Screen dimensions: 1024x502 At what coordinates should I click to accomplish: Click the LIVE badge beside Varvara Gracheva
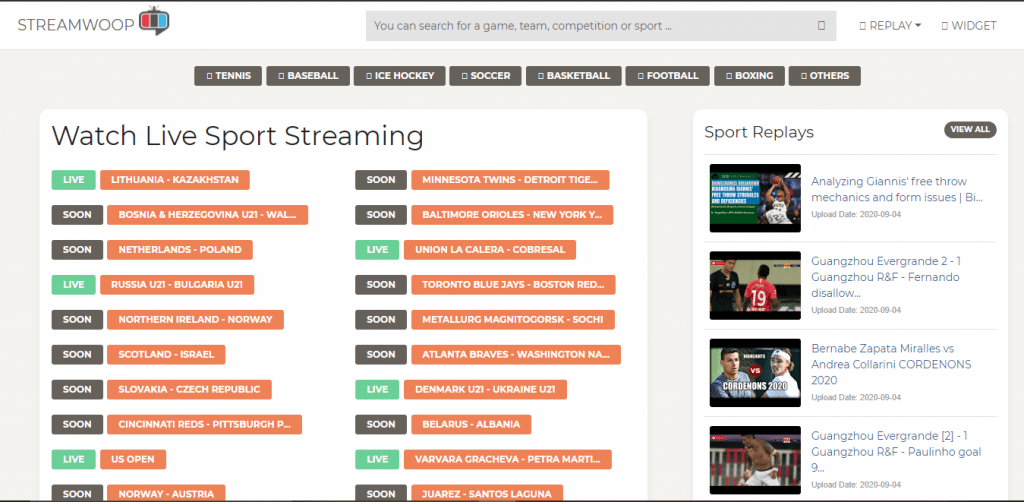[377, 460]
